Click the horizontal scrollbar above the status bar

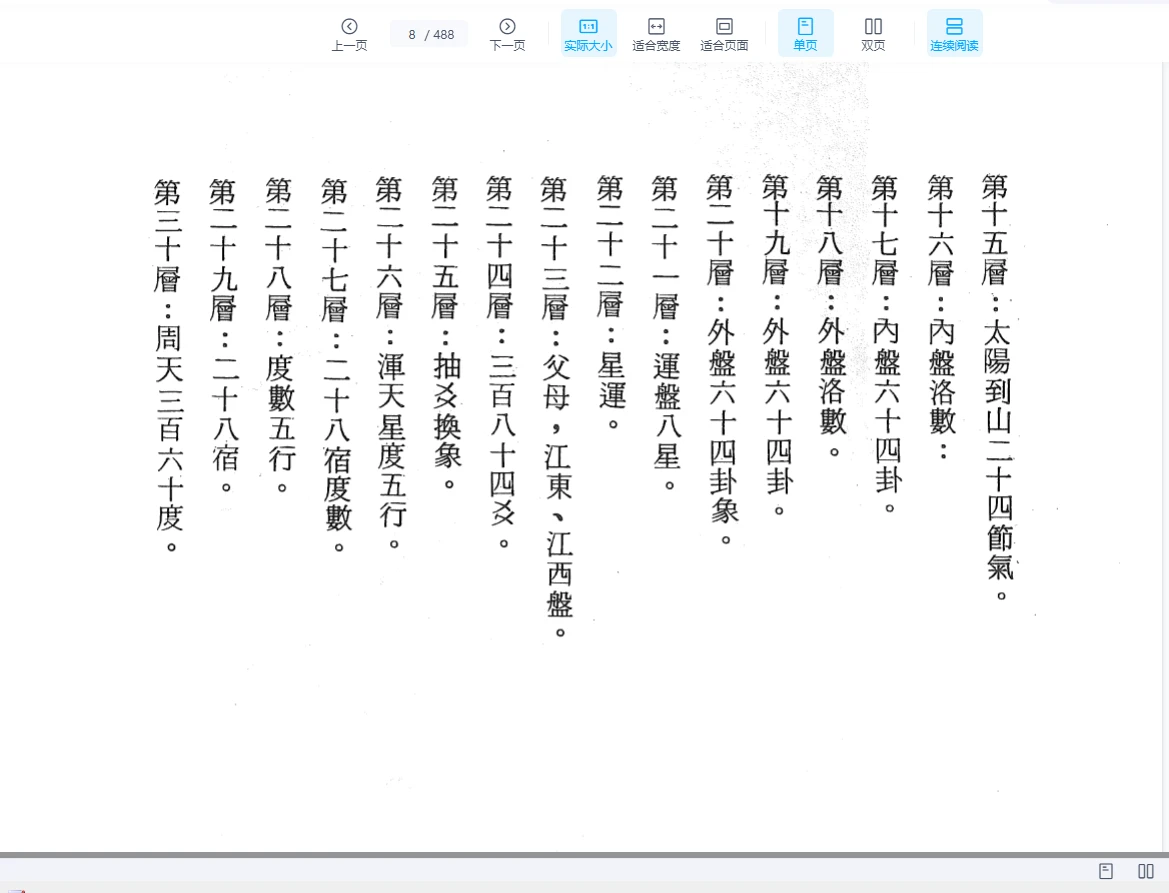tap(584, 855)
